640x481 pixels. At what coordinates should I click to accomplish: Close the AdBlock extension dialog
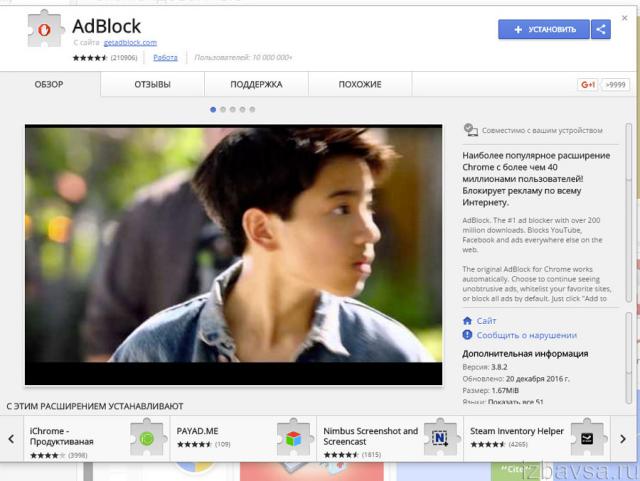(x=624, y=18)
